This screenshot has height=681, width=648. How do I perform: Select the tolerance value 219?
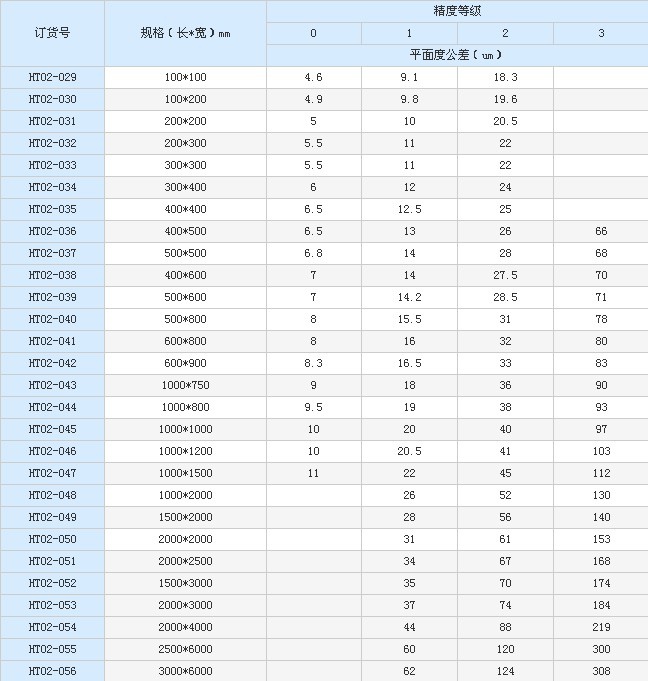pyautogui.click(x=601, y=627)
